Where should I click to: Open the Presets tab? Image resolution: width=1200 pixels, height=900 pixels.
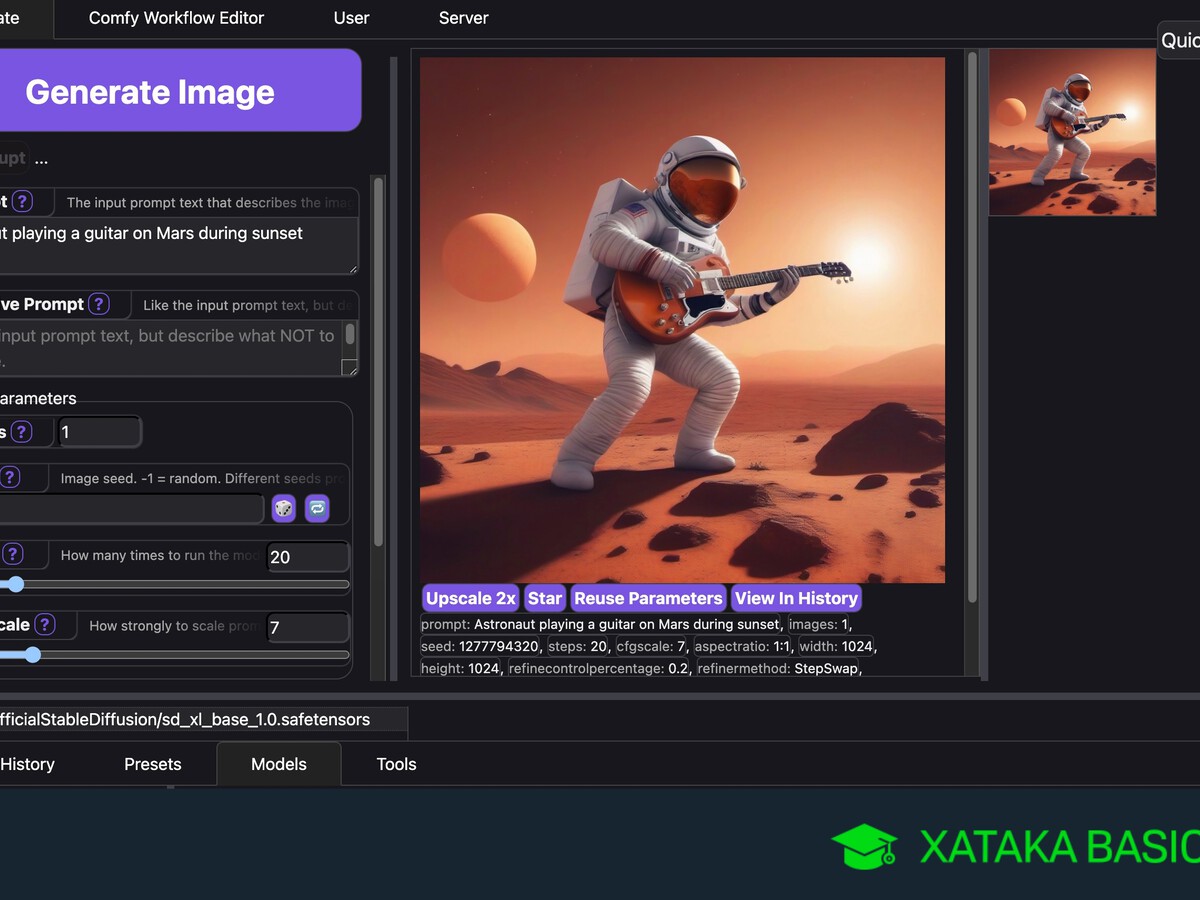pos(152,764)
